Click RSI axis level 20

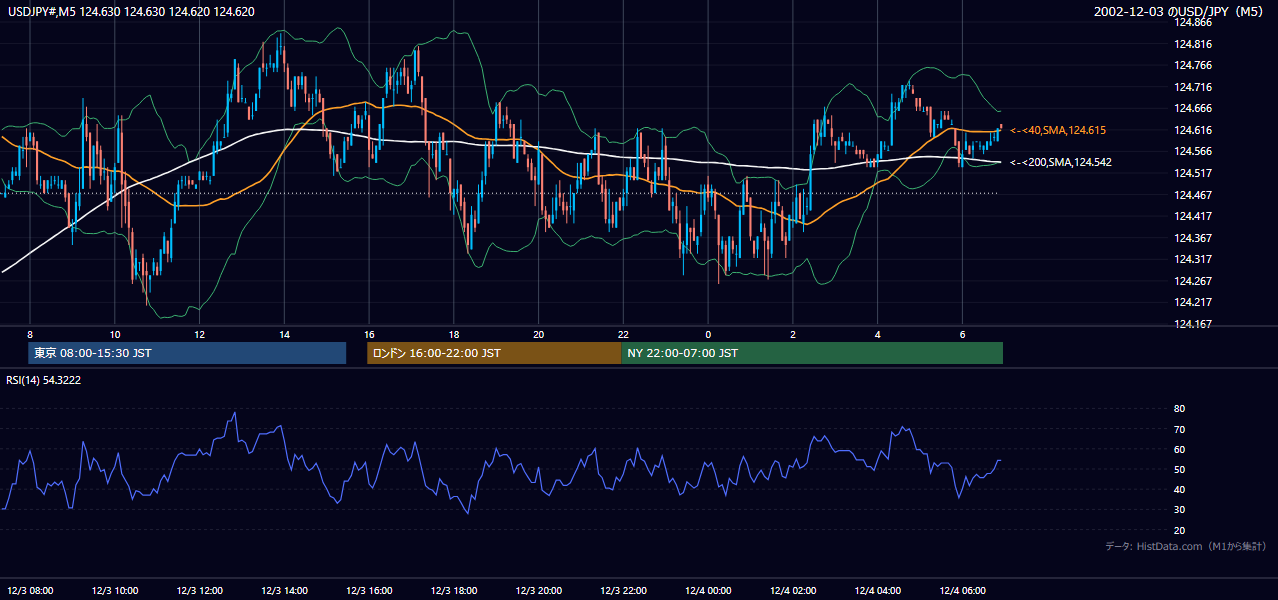pos(1180,530)
